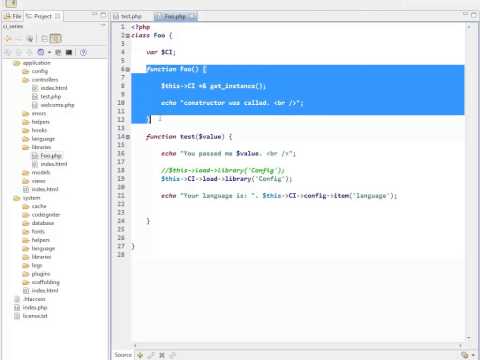Select the Source tab below the editor
Image resolution: width=480 pixels, height=360 pixels.
(x=123, y=355)
